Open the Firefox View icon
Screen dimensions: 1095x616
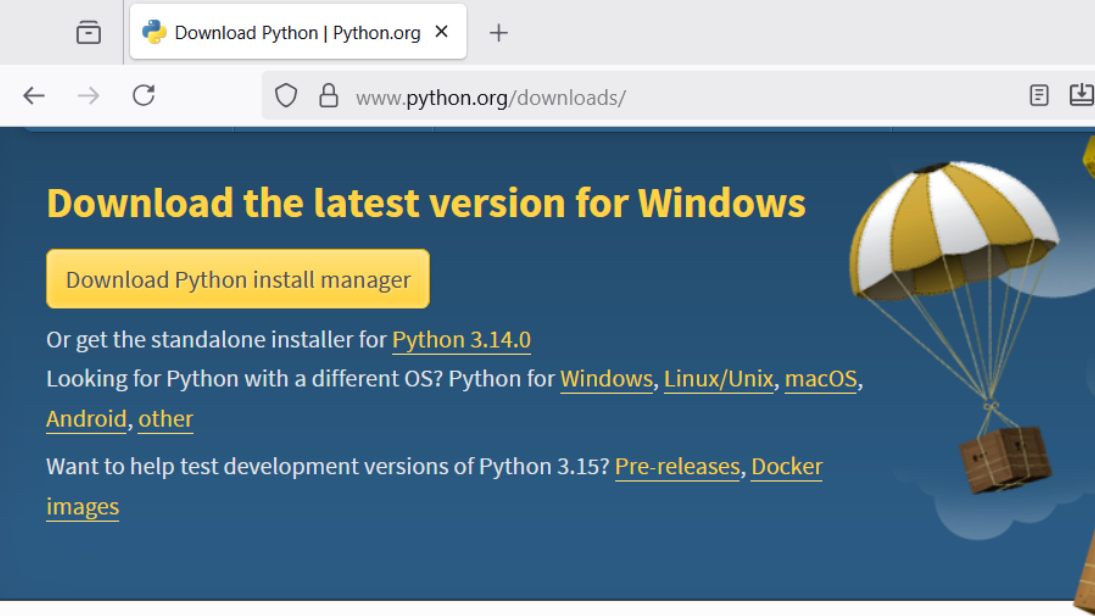pyautogui.click(x=89, y=33)
